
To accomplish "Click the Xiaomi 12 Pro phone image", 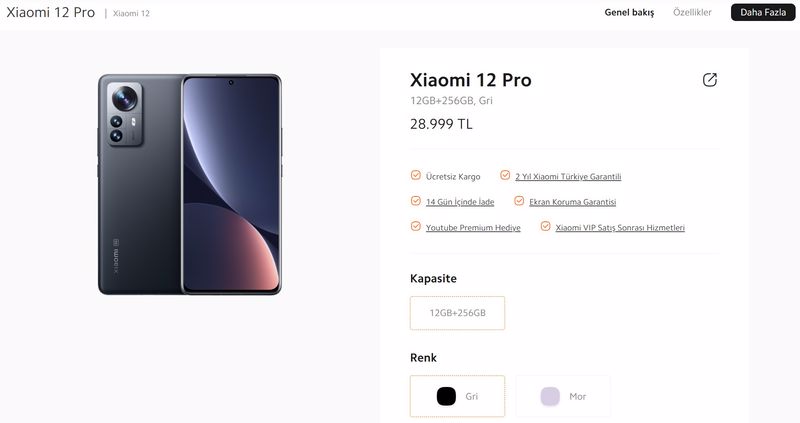I will 189,184.
